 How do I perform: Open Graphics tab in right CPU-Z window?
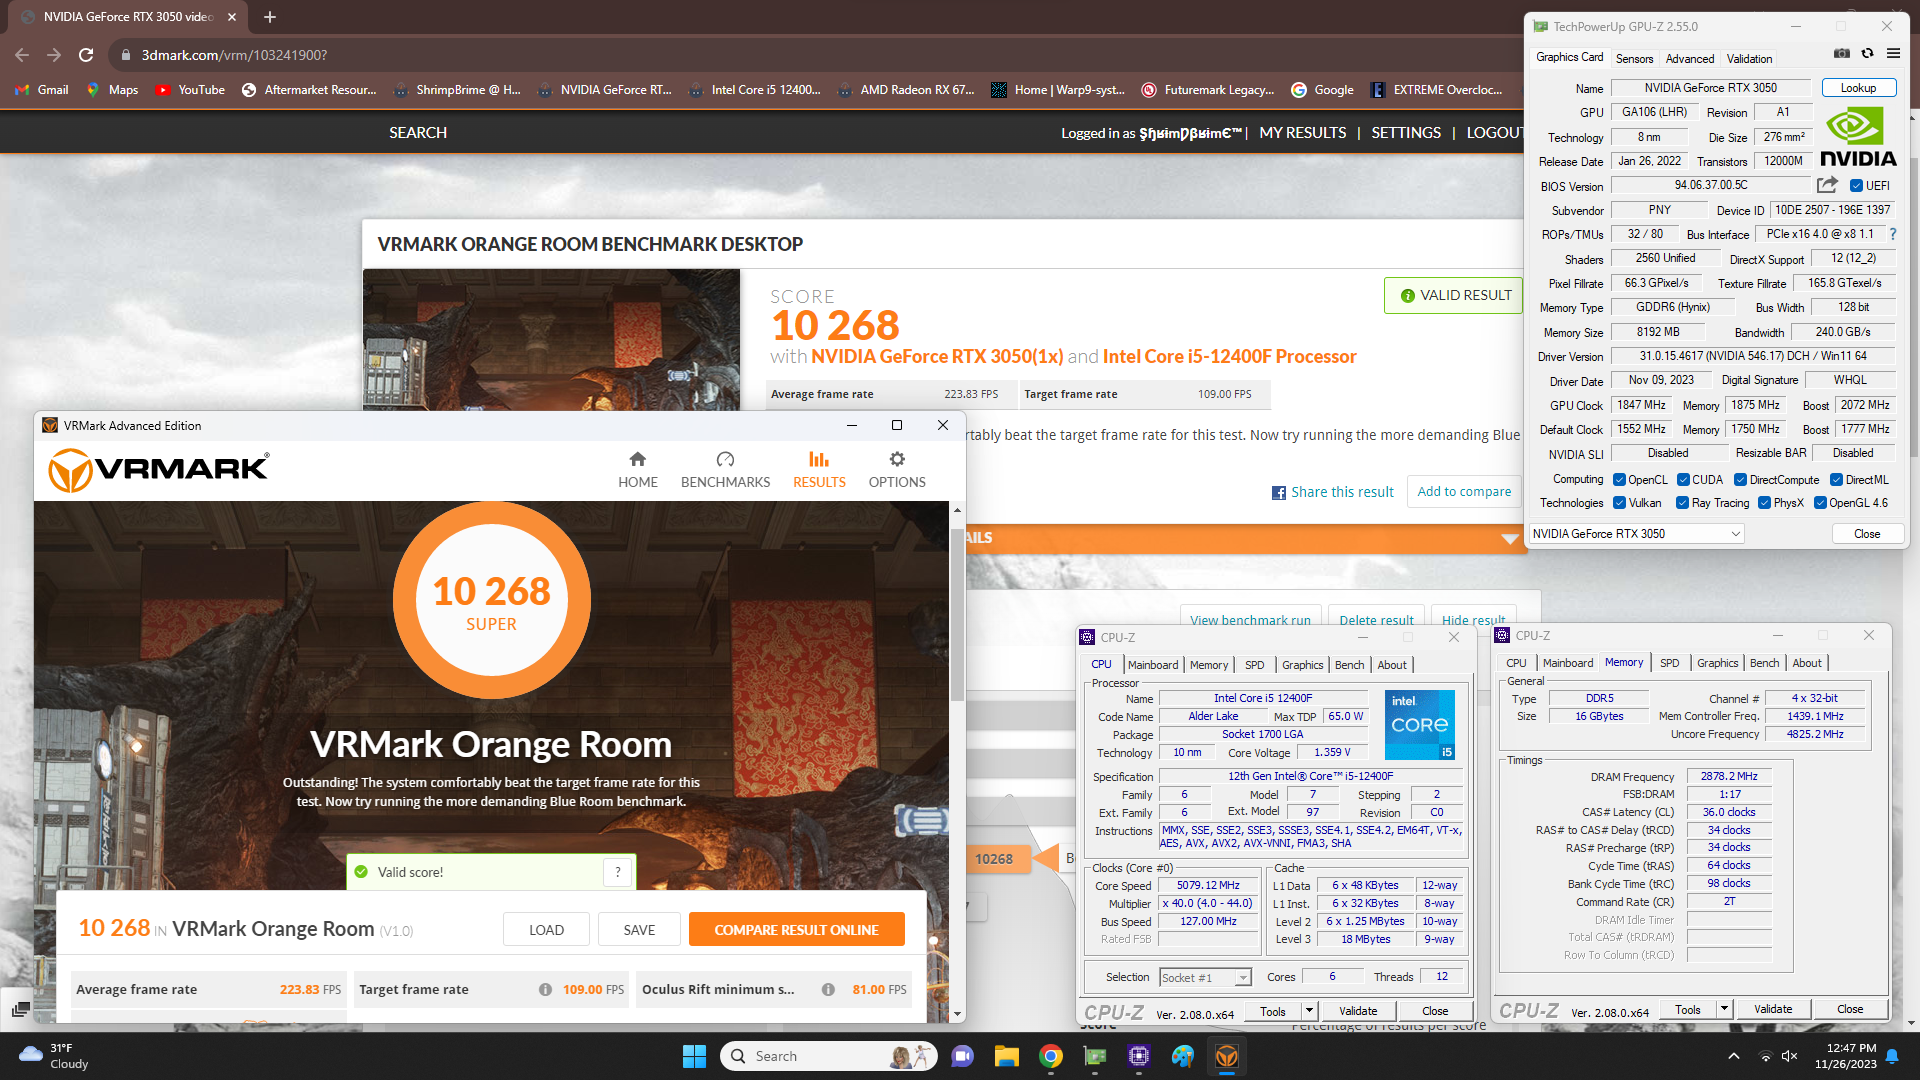(x=1717, y=663)
